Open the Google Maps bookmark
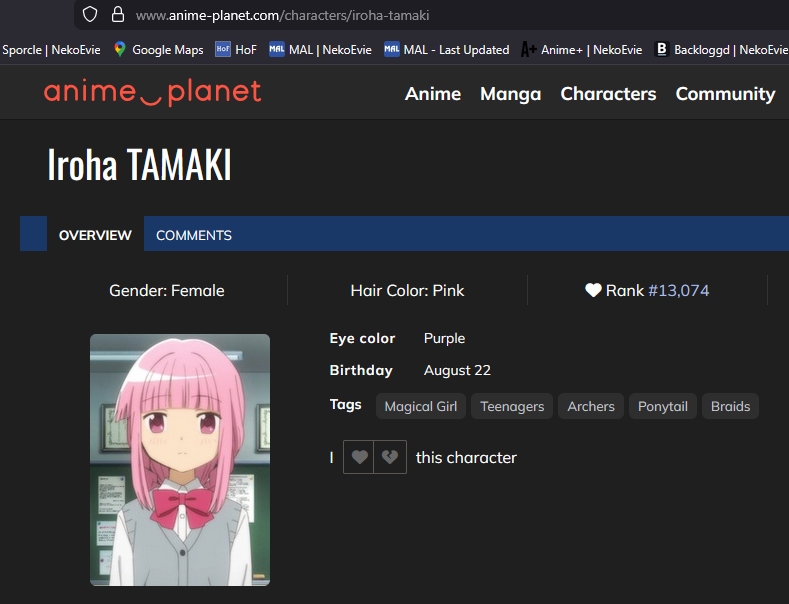This screenshot has height=604, width=789. point(159,50)
